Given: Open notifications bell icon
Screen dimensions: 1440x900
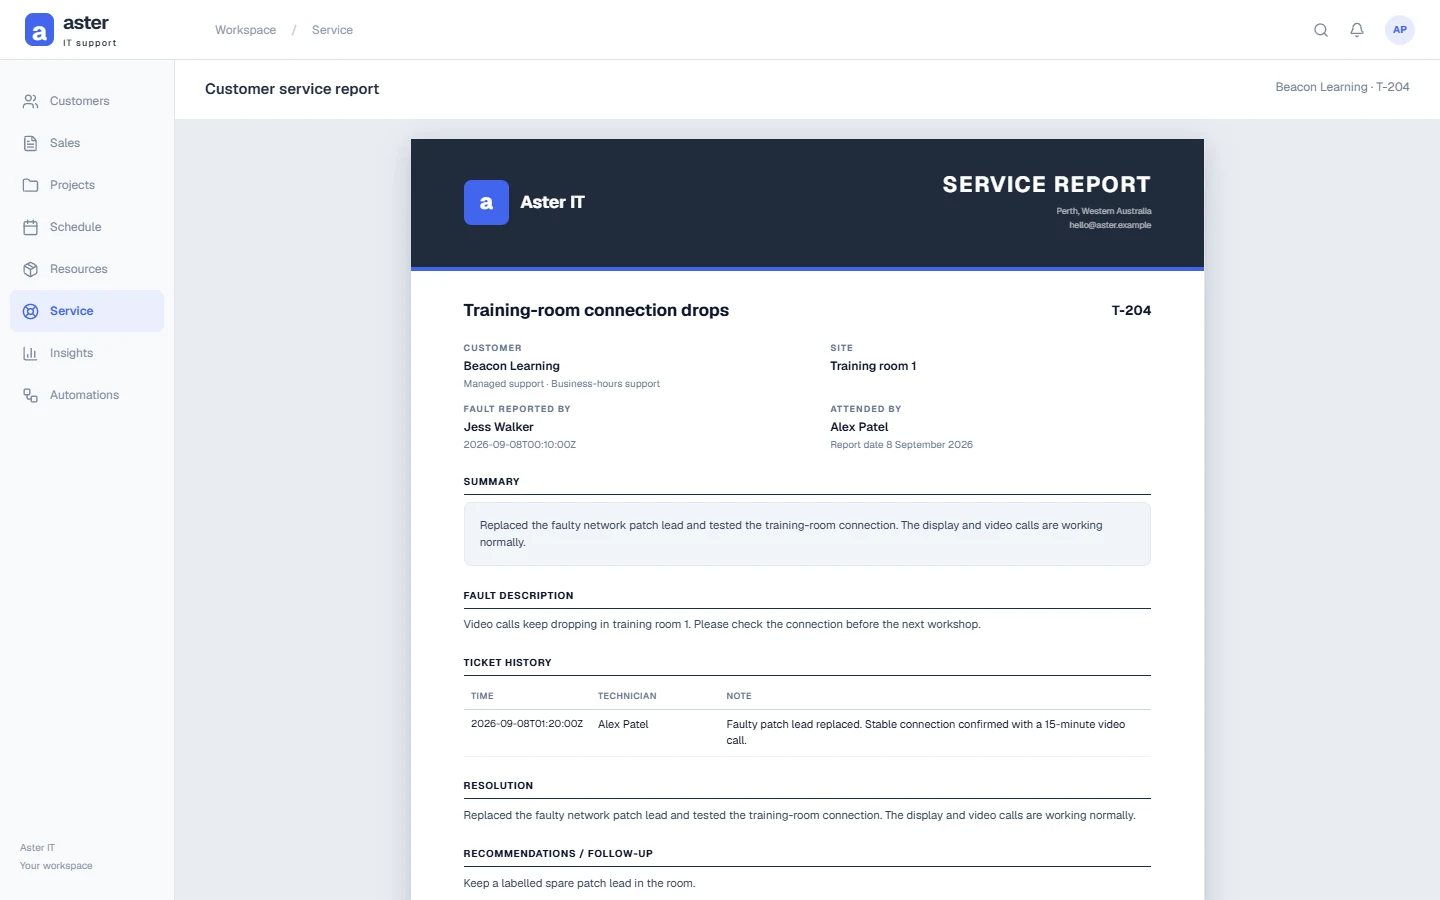Looking at the screenshot, I should click(1357, 30).
